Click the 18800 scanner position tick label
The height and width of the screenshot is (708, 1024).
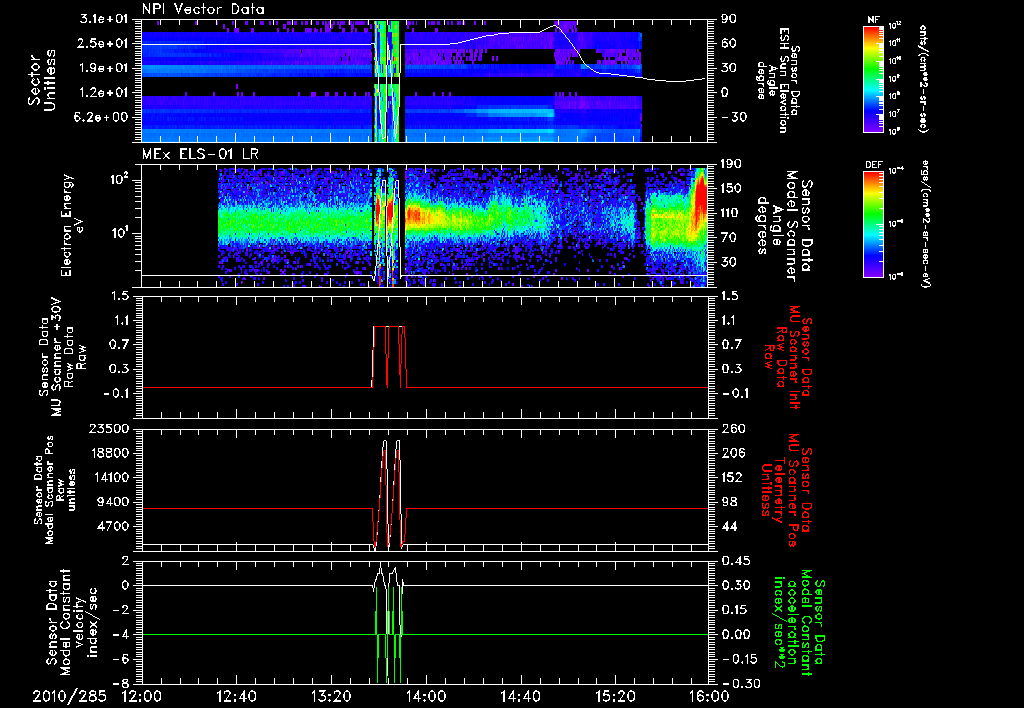coord(110,453)
